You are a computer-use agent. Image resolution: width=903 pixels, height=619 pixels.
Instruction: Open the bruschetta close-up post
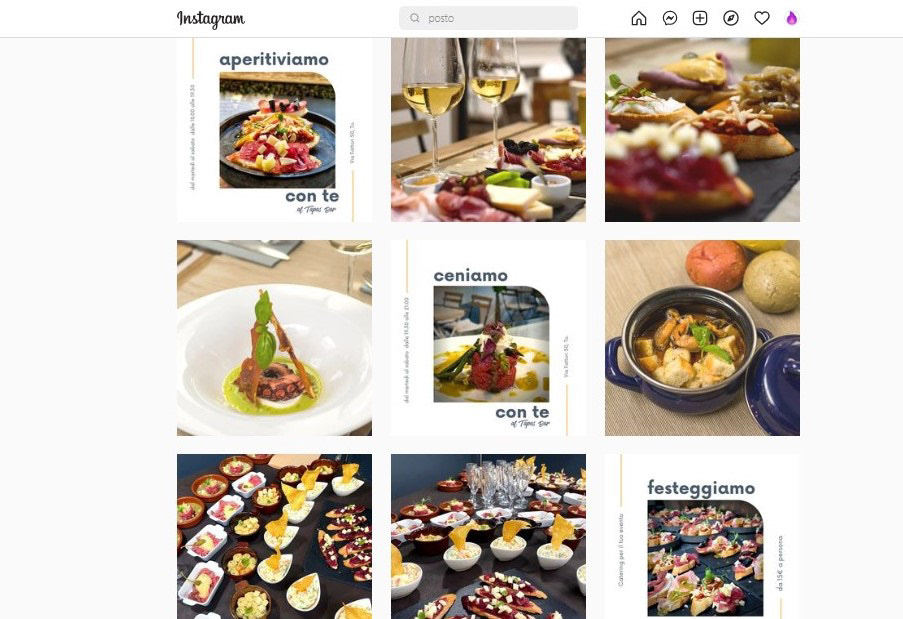(x=702, y=130)
